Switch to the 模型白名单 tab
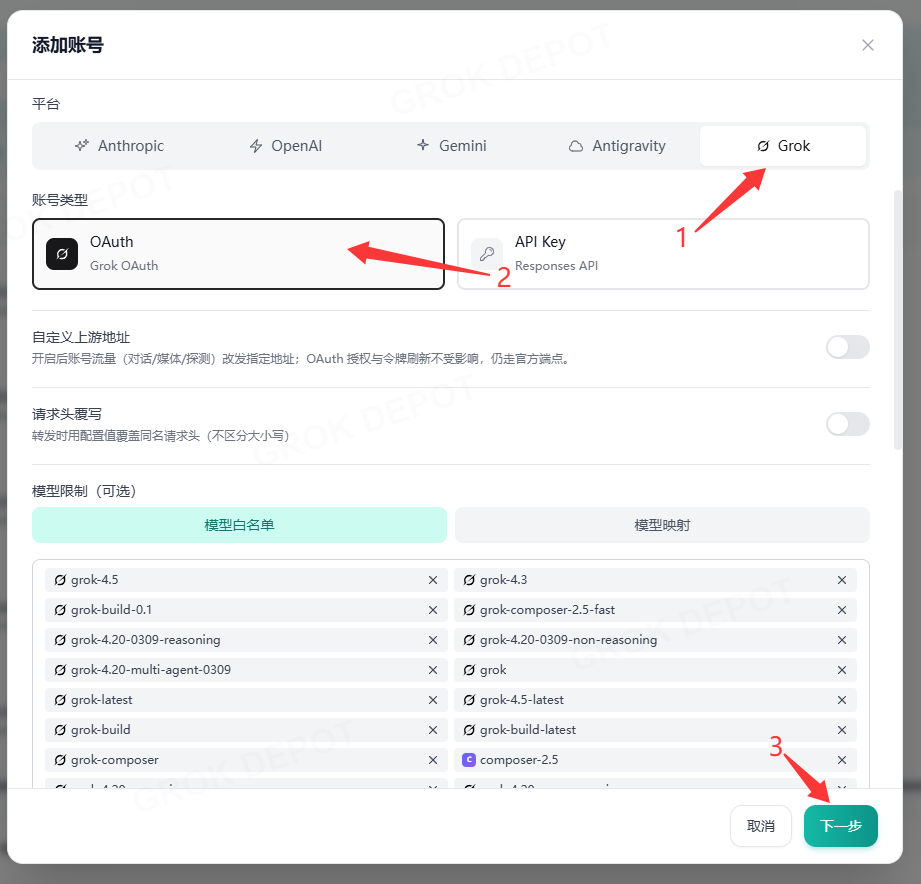Viewport: 921px width, 884px height. point(239,525)
